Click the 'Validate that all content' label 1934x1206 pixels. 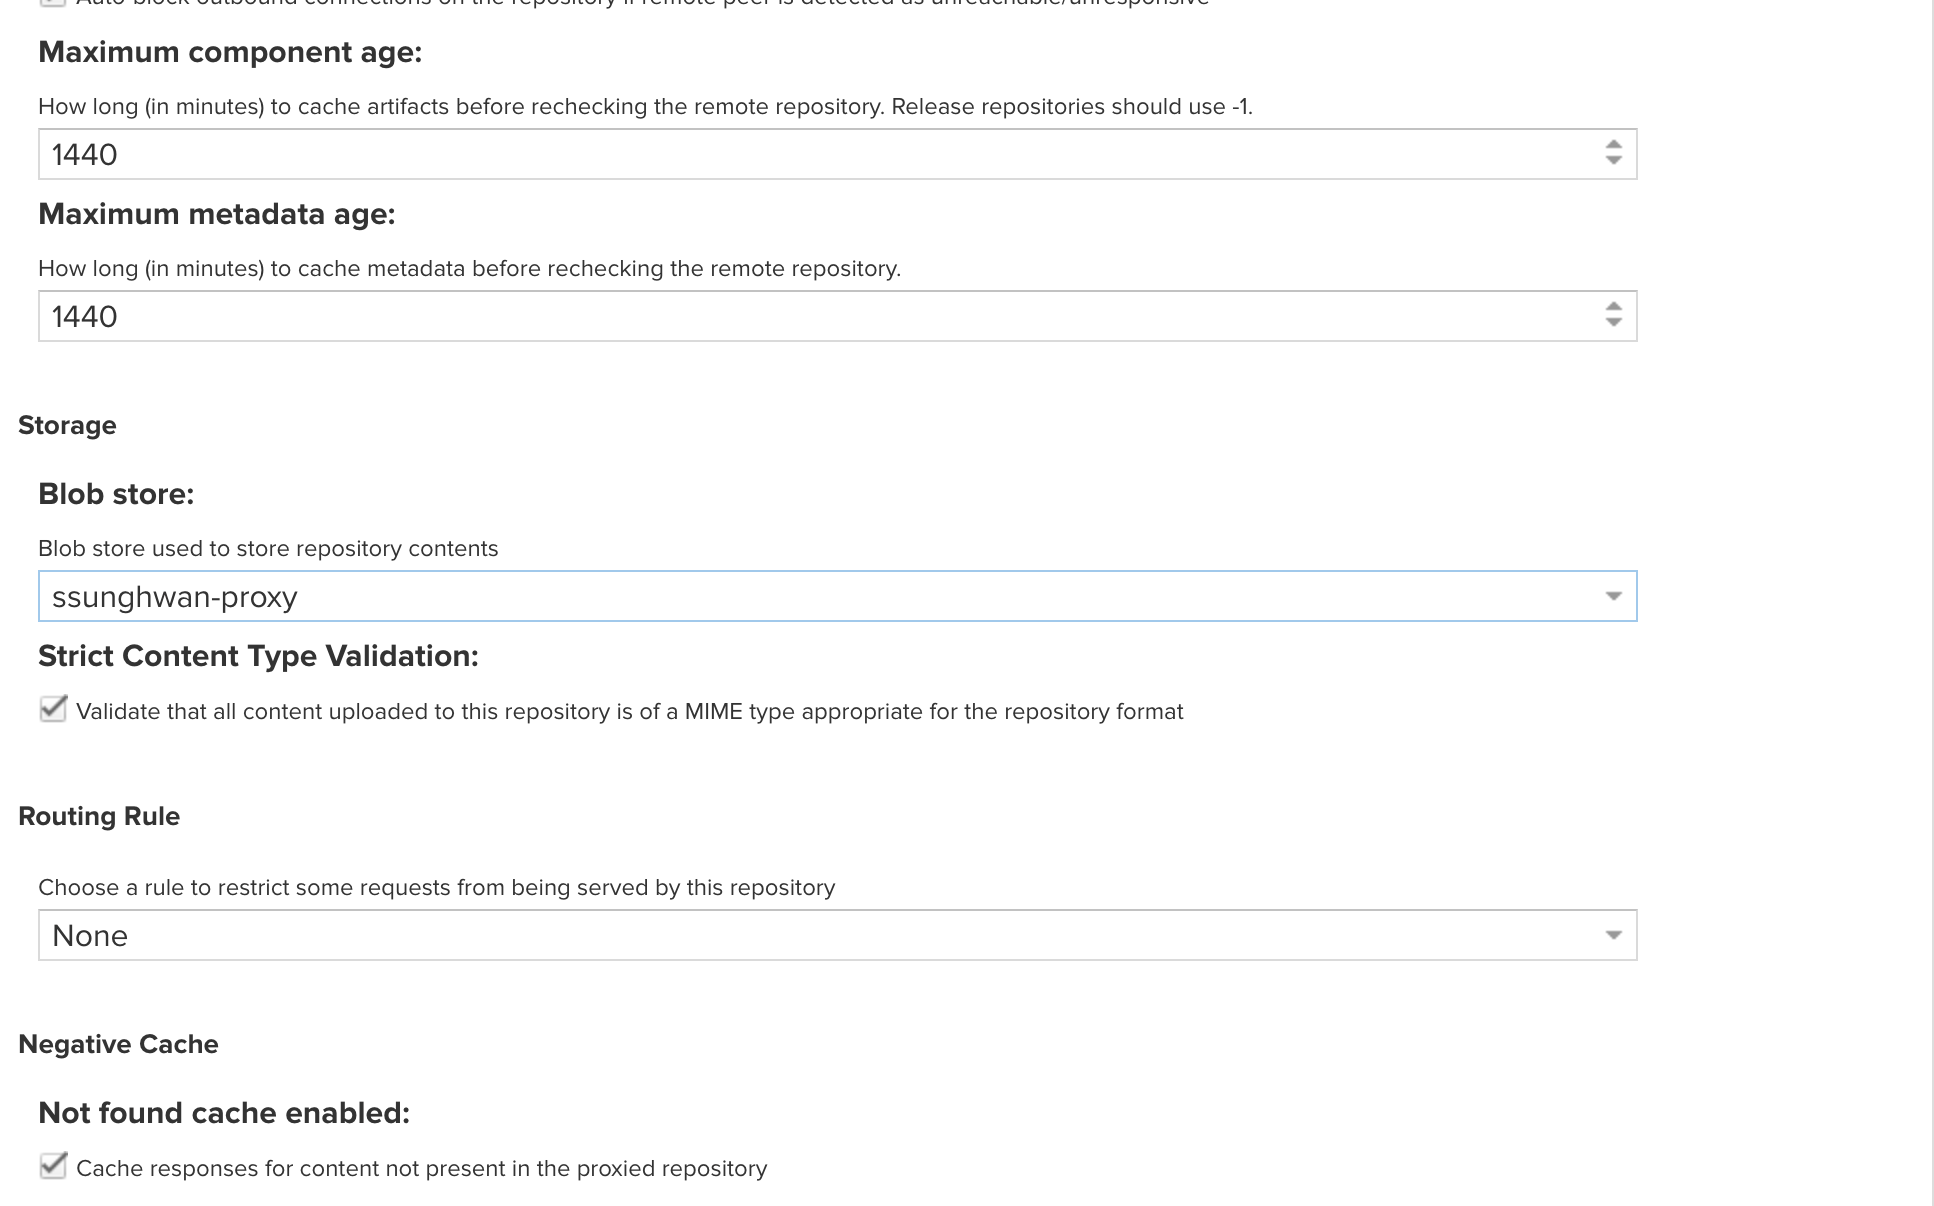click(x=630, y=711)
